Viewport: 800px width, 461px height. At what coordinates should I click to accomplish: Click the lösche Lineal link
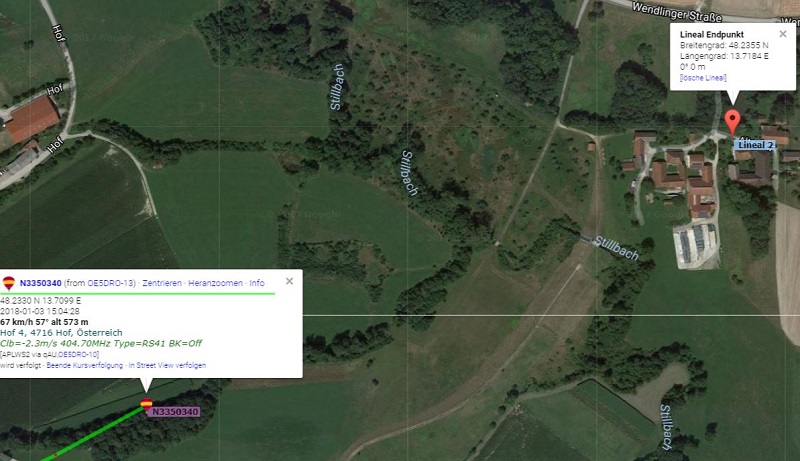point(703,78)
